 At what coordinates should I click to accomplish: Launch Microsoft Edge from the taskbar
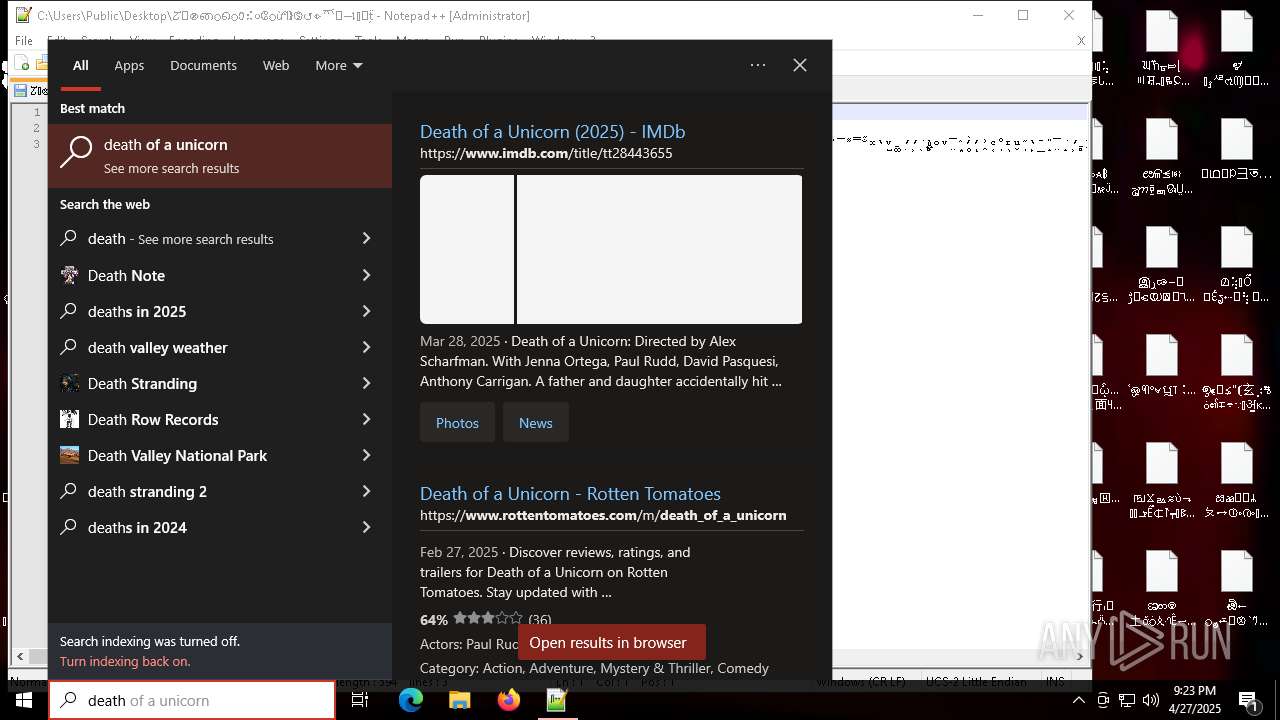coord(411,700)
